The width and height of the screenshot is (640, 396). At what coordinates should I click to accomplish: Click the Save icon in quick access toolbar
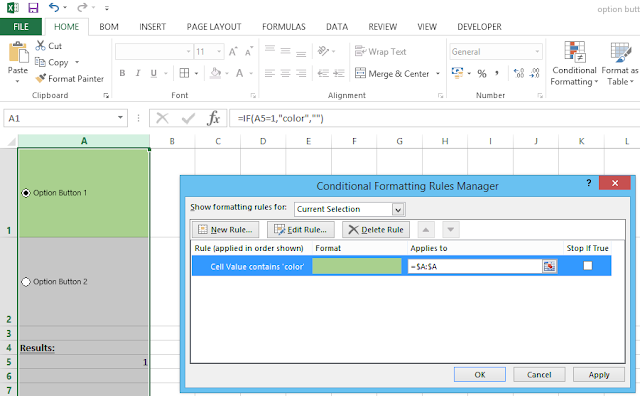pyautogui.click(x=33, y=7)
